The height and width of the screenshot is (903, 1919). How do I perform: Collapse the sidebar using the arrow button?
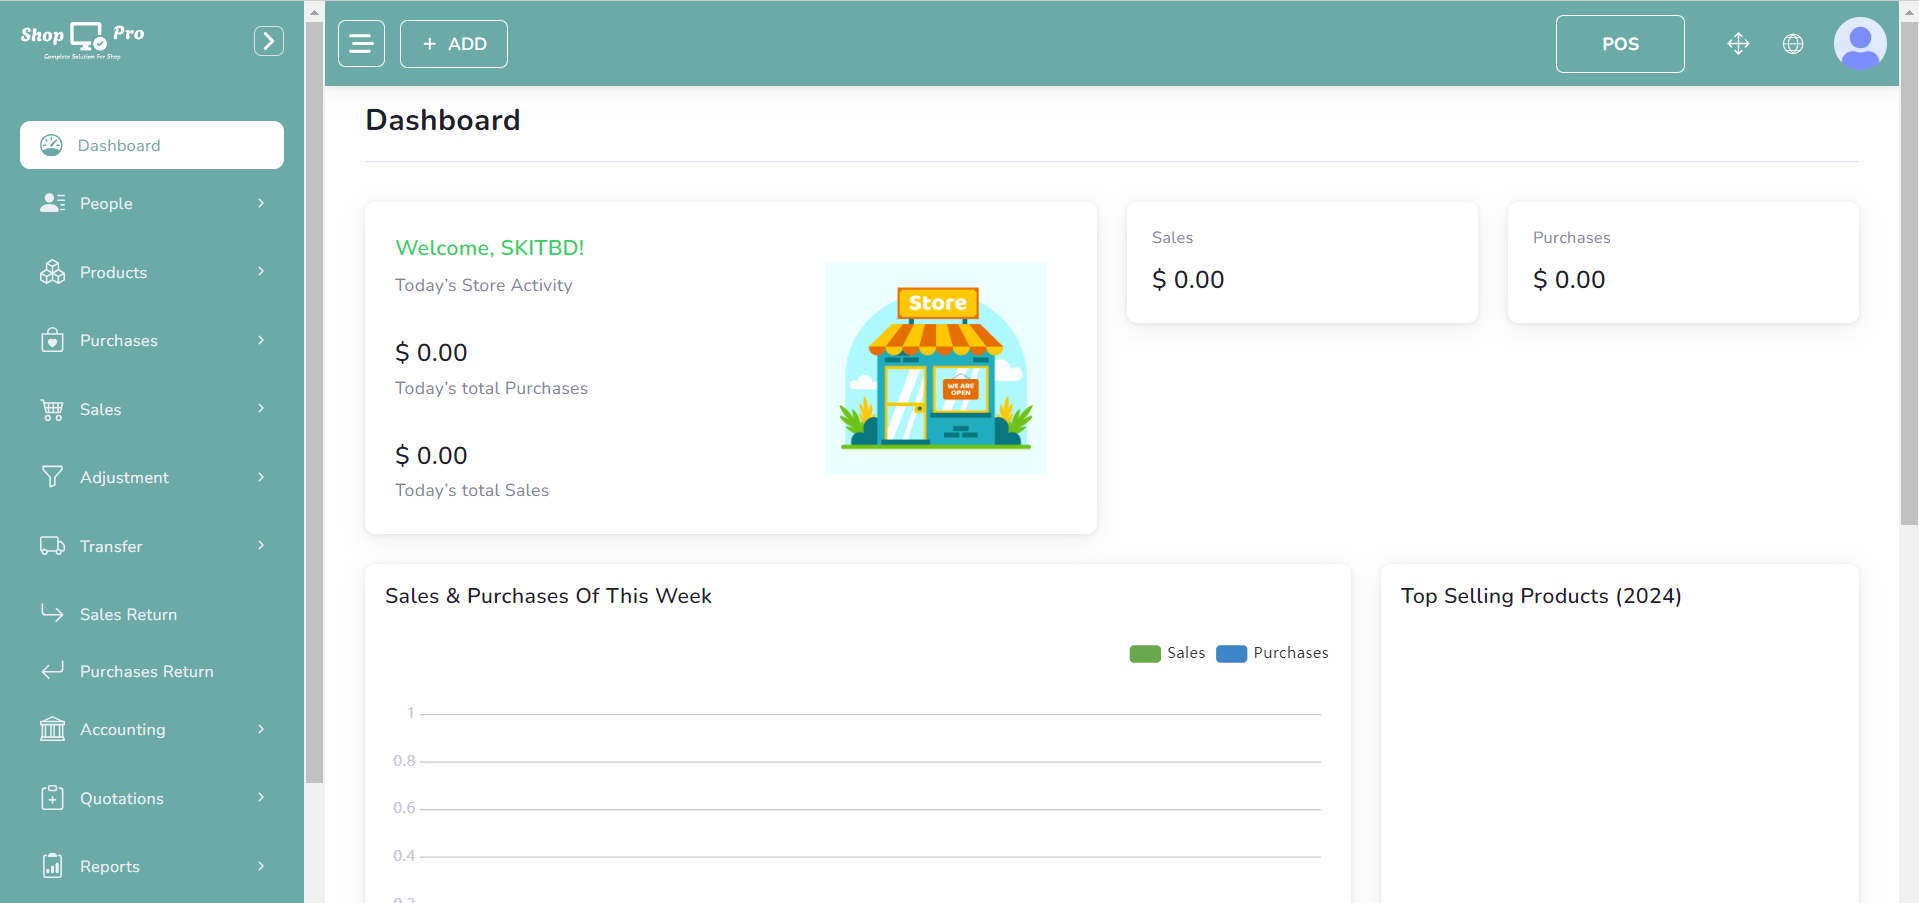[x=268, y=40]
